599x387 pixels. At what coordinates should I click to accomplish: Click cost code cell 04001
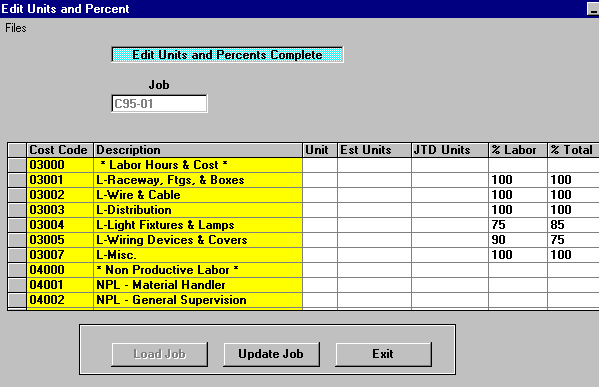[60, 285]
